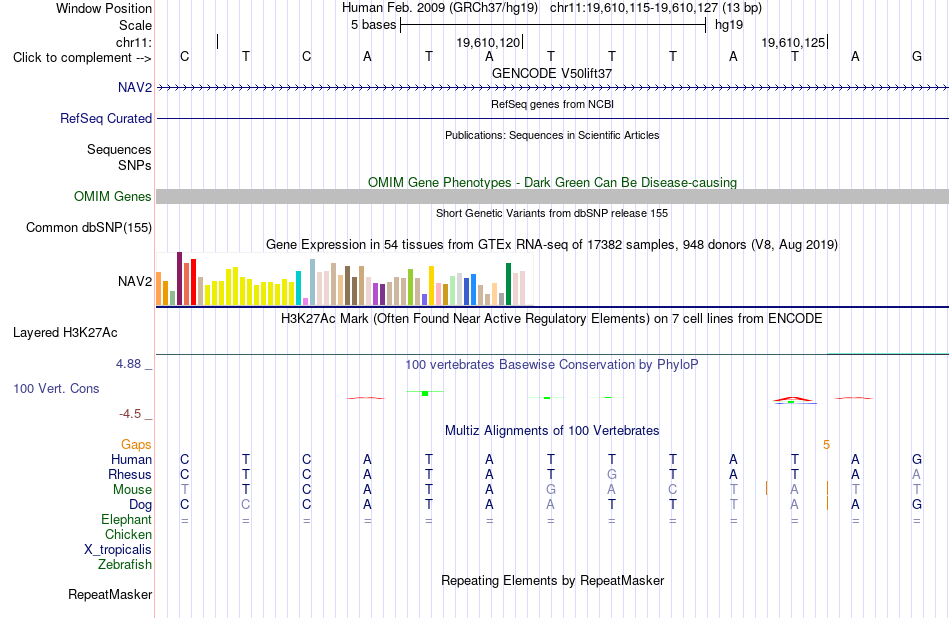The image size is (950, 618).
Task: Click the green conservation block in PhyloP track
Action: 425,394
